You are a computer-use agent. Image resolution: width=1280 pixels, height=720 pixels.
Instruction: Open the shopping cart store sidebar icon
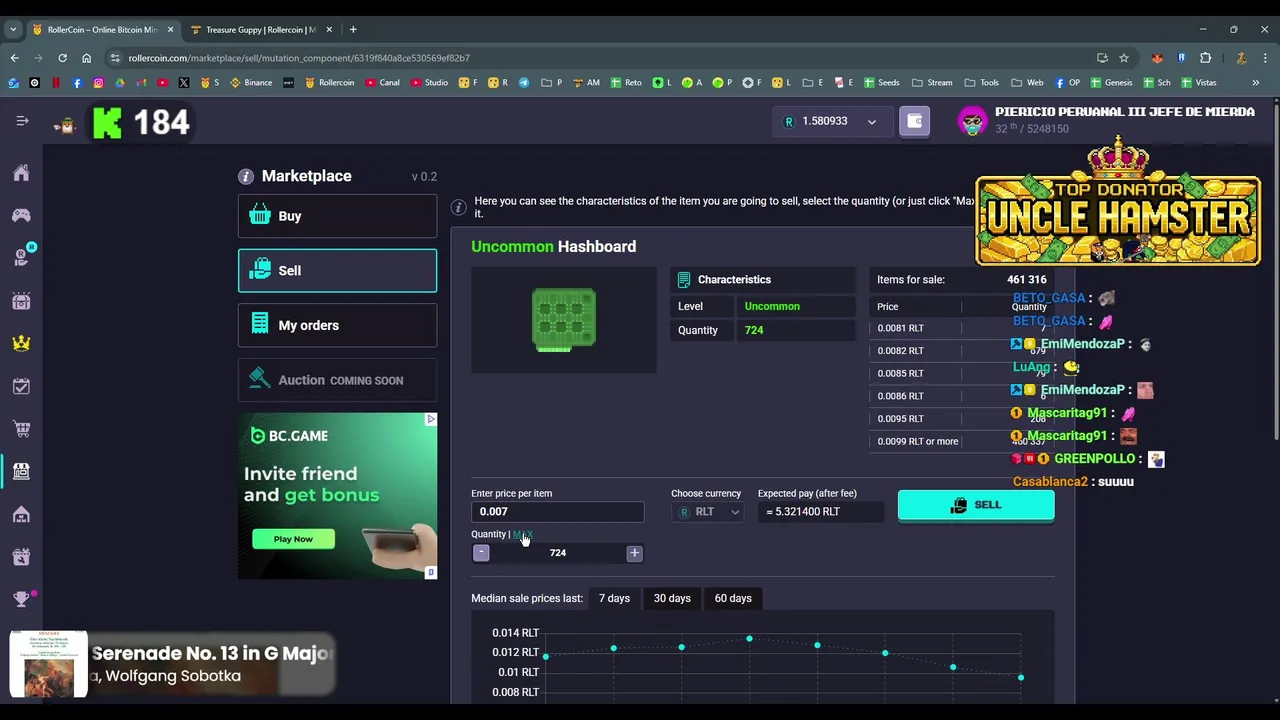click(x=21, y=429)
